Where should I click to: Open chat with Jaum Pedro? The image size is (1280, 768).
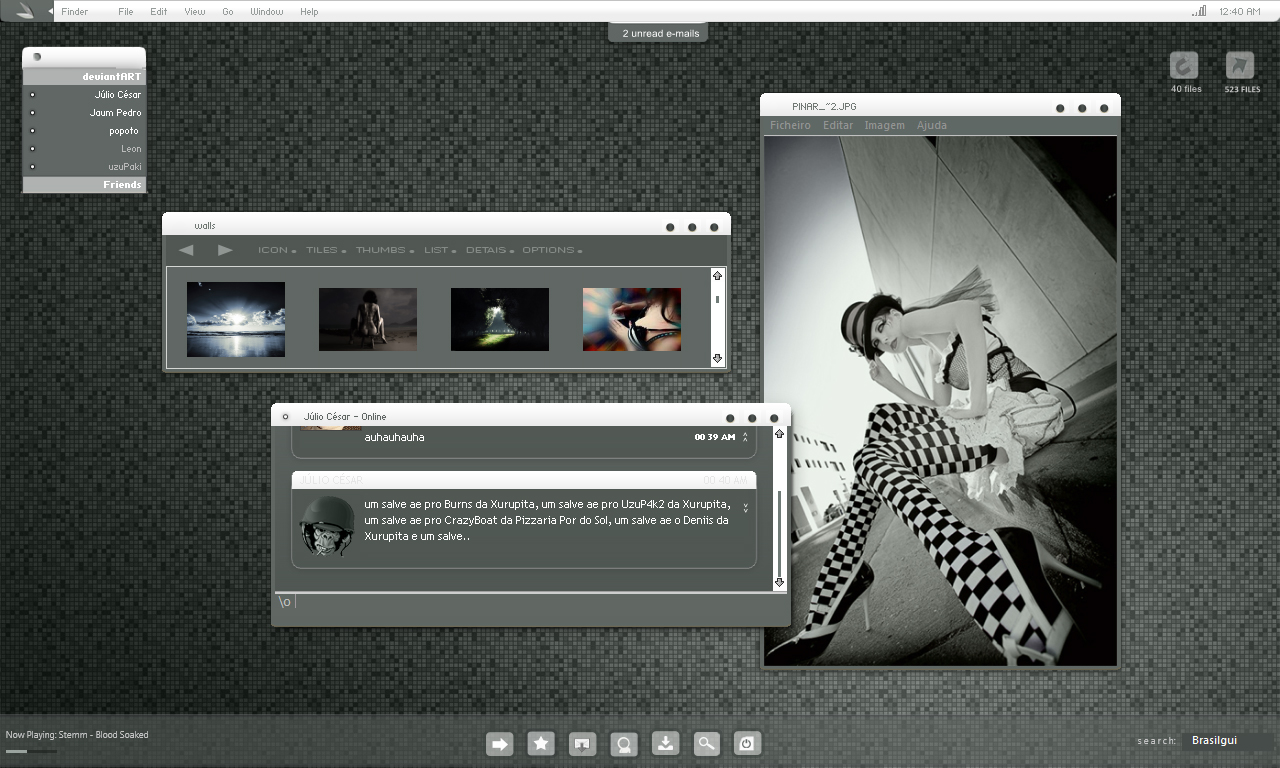coord(116,113)
